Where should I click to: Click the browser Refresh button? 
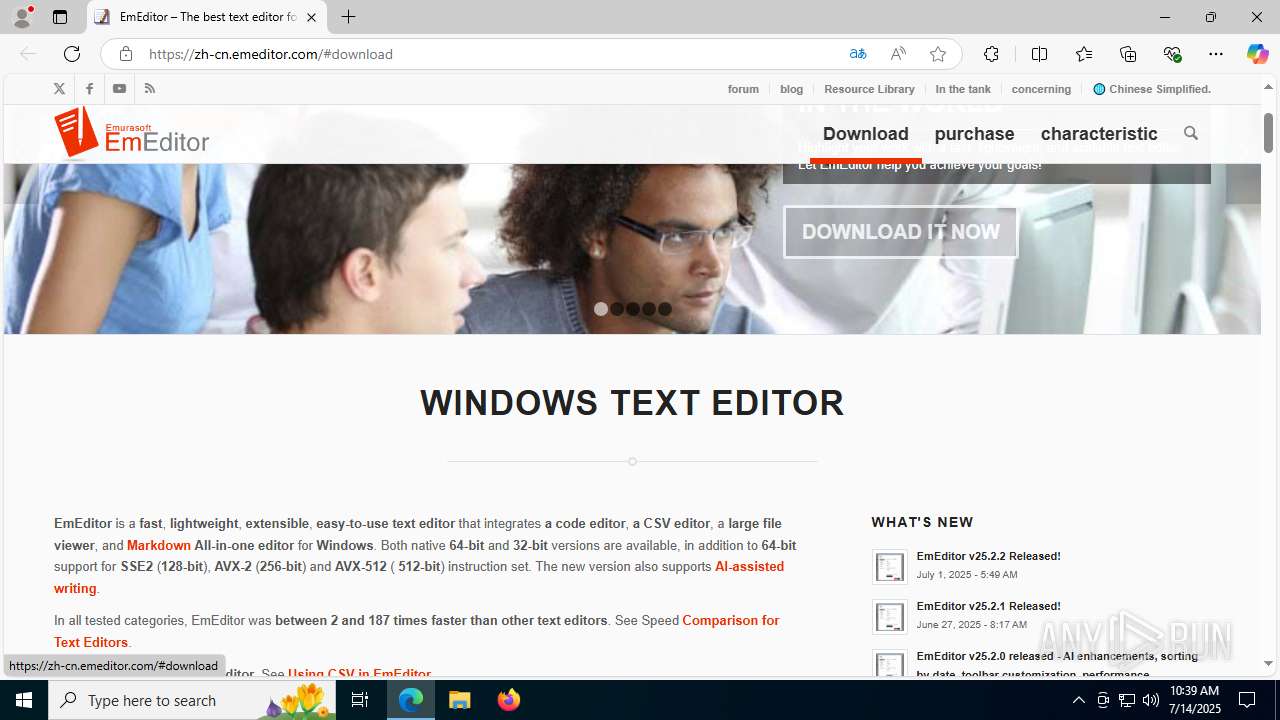click(72, 54)
